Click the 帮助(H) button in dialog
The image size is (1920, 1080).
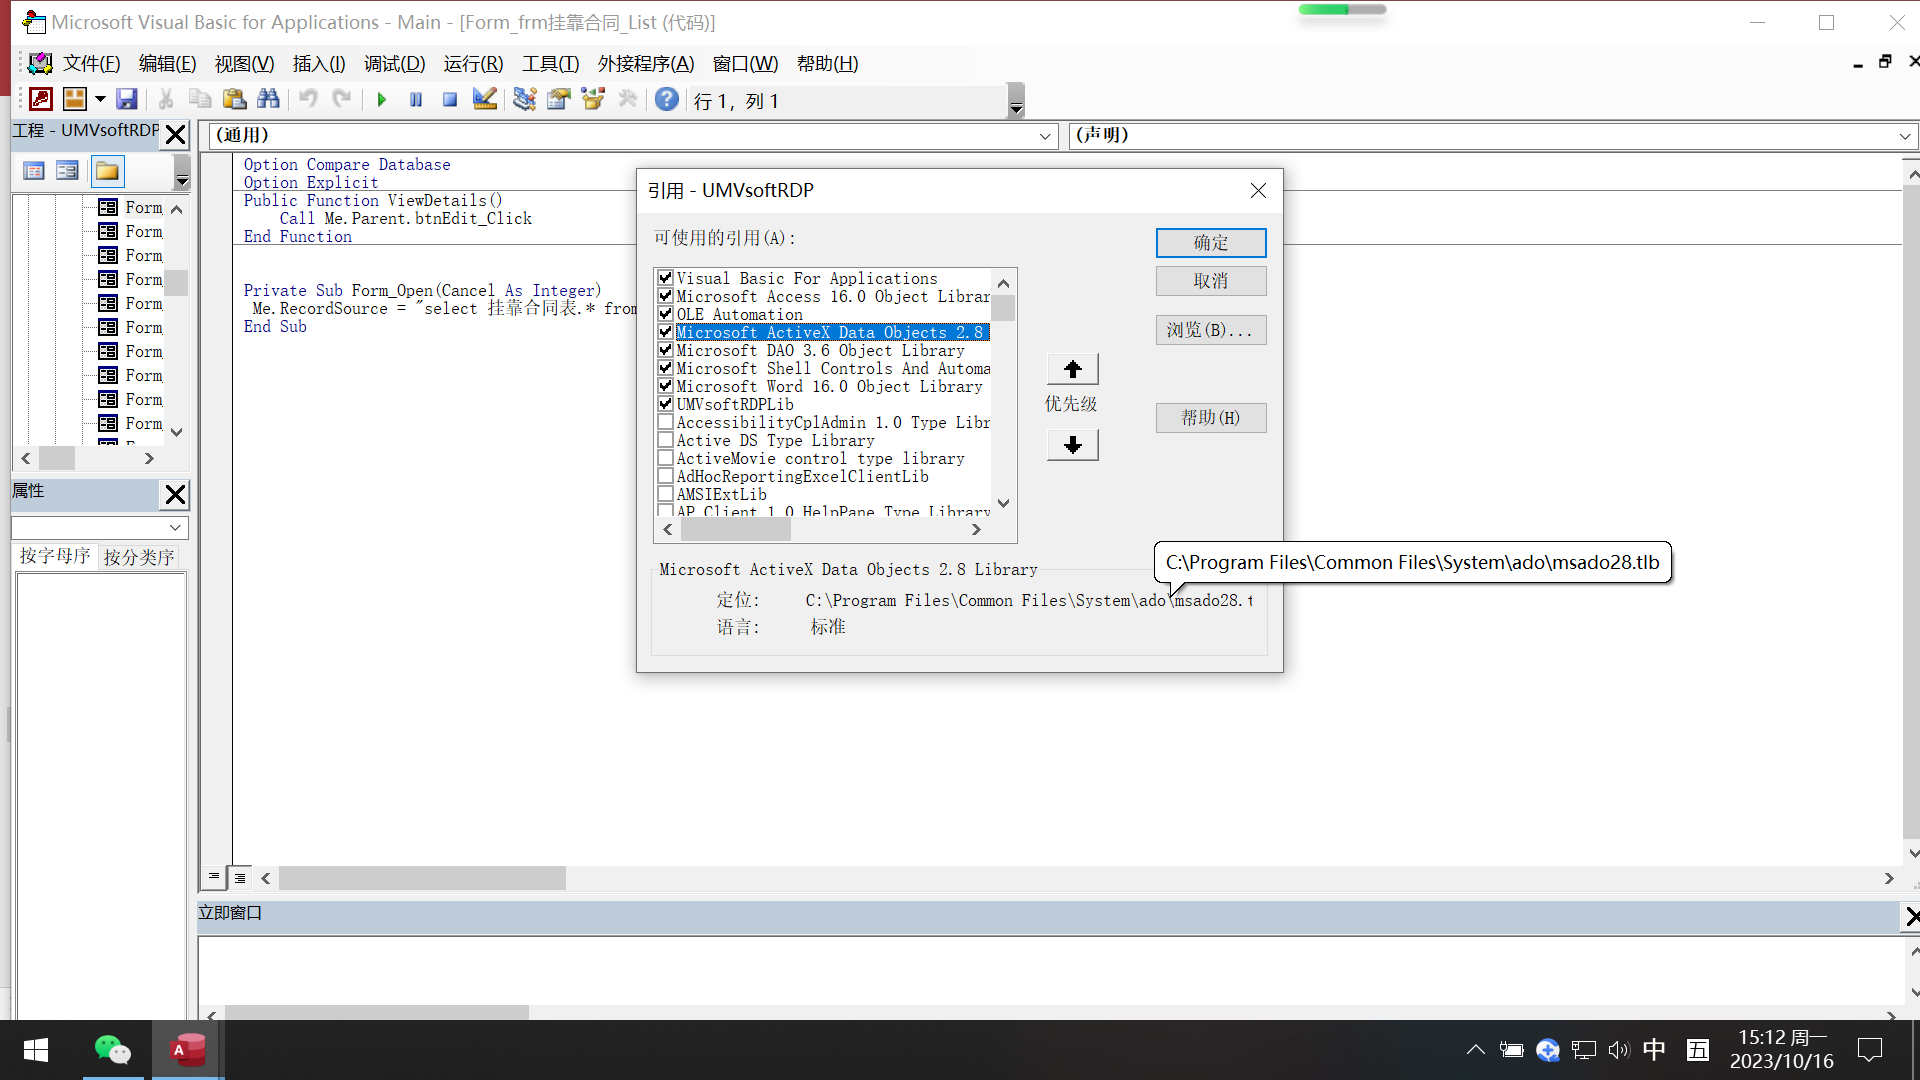pyautogui.click(x=1211, y=418)
